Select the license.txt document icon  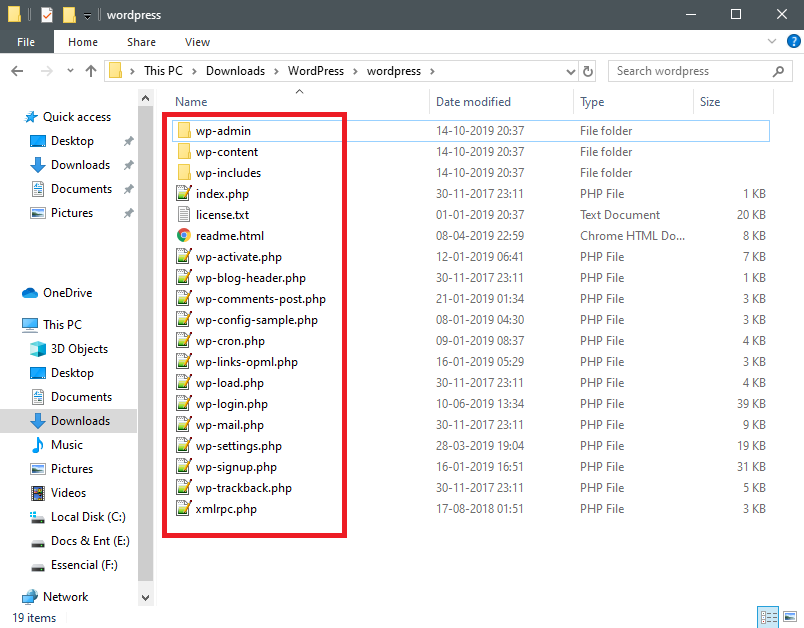coord(184,215)
